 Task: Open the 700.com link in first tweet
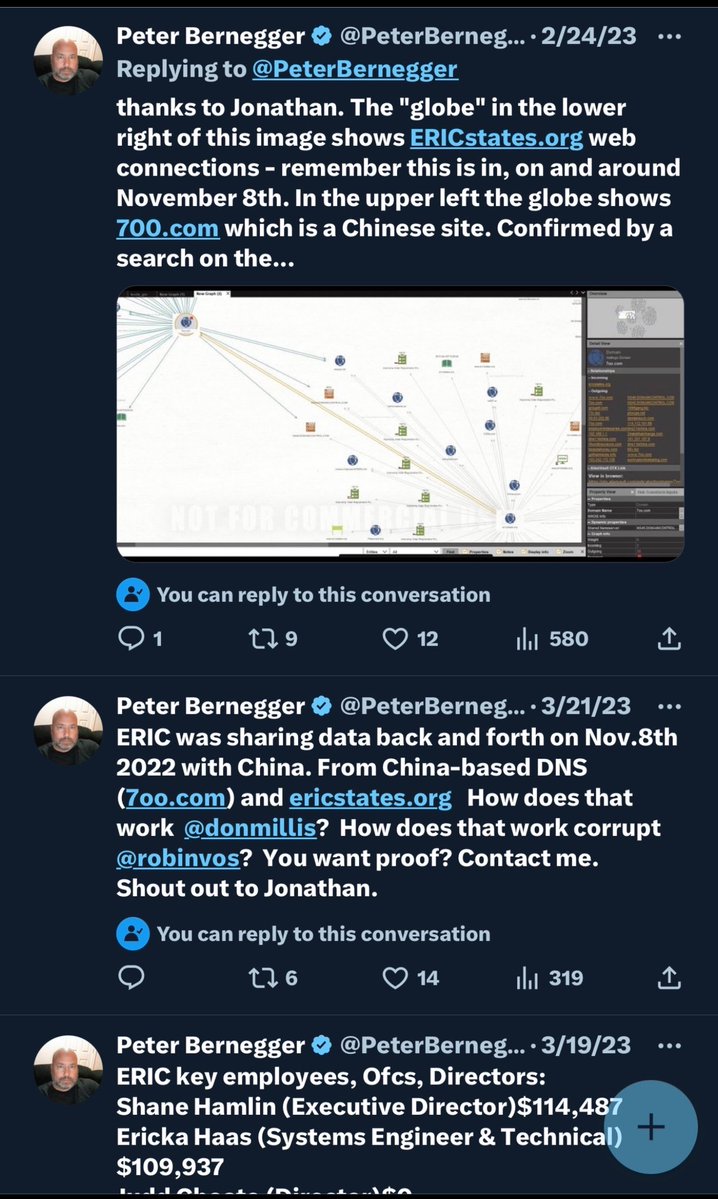[x=167, y=228]
